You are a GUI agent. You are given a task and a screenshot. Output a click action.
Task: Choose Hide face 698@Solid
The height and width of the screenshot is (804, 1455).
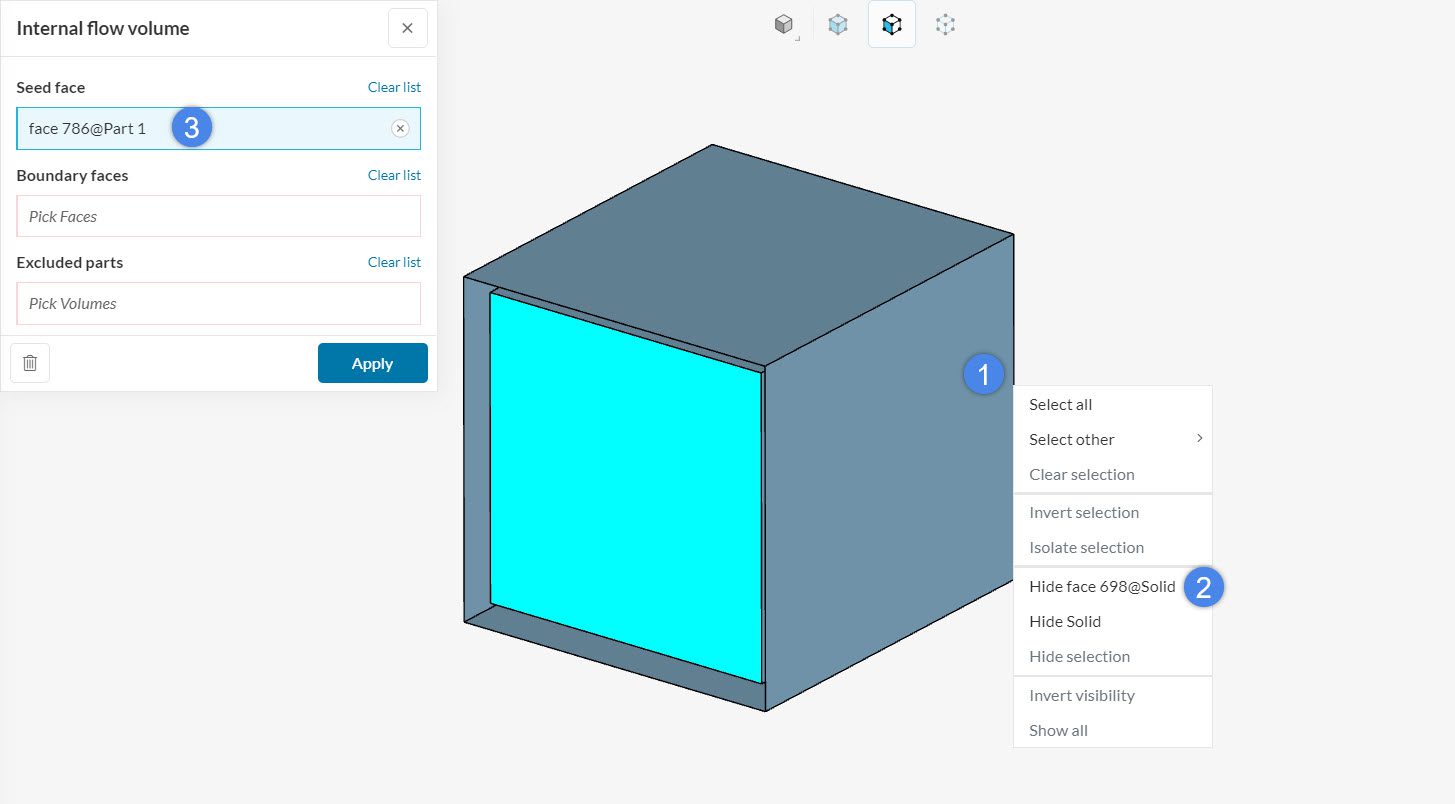pyautogui.click(x=1101, y=587)
